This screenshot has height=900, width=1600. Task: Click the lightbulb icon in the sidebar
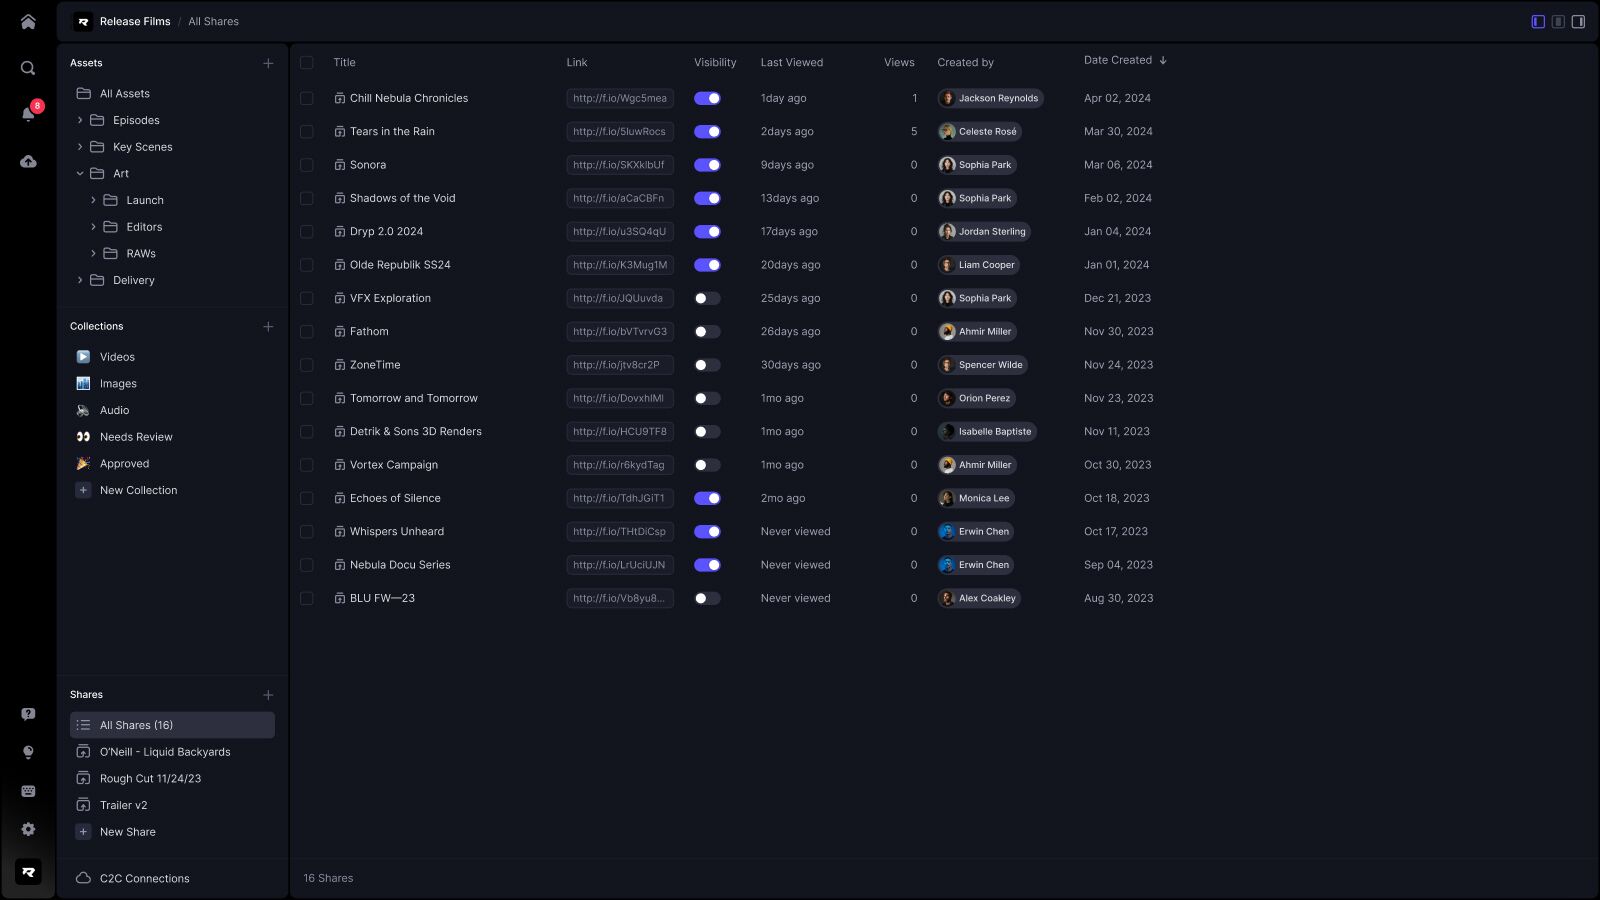click(x=27, y=751)
